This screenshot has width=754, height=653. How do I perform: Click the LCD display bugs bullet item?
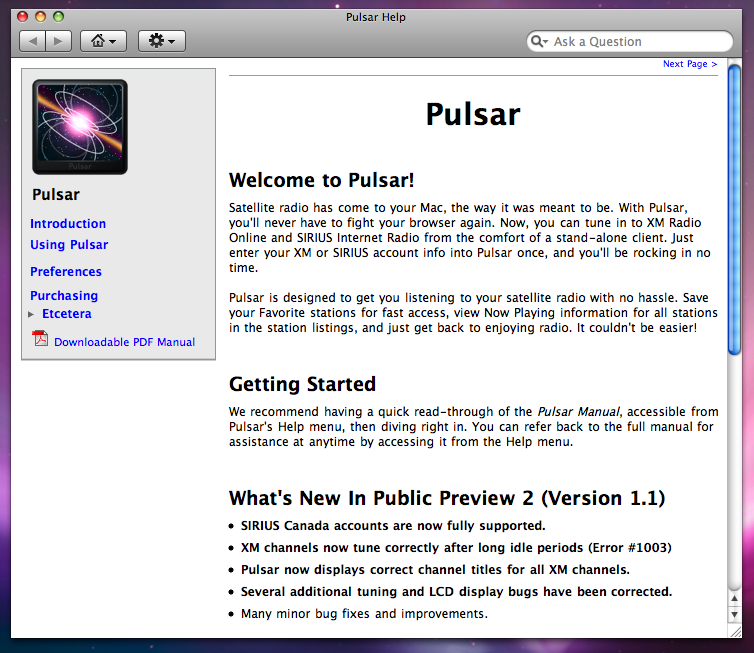click(x=456, y=591)
